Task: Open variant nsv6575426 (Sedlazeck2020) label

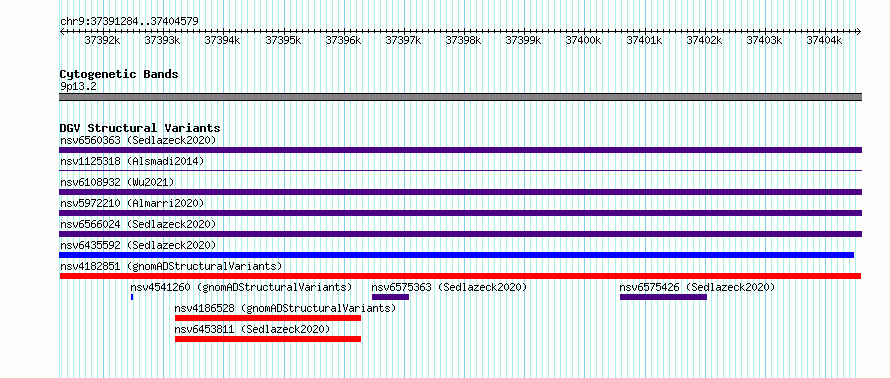Action: point(698,287)
